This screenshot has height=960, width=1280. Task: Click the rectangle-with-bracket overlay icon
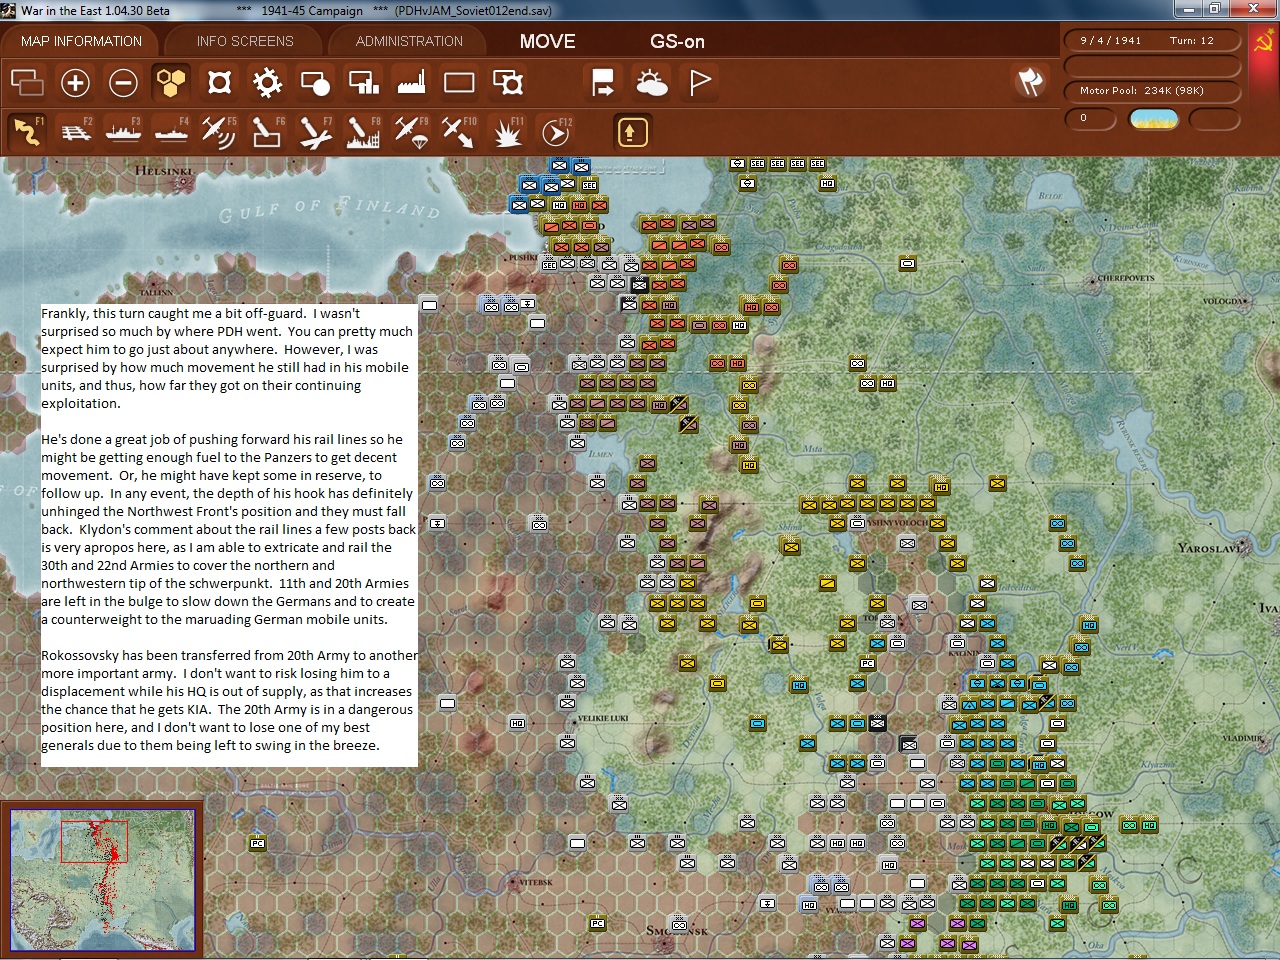coord(507,82)
